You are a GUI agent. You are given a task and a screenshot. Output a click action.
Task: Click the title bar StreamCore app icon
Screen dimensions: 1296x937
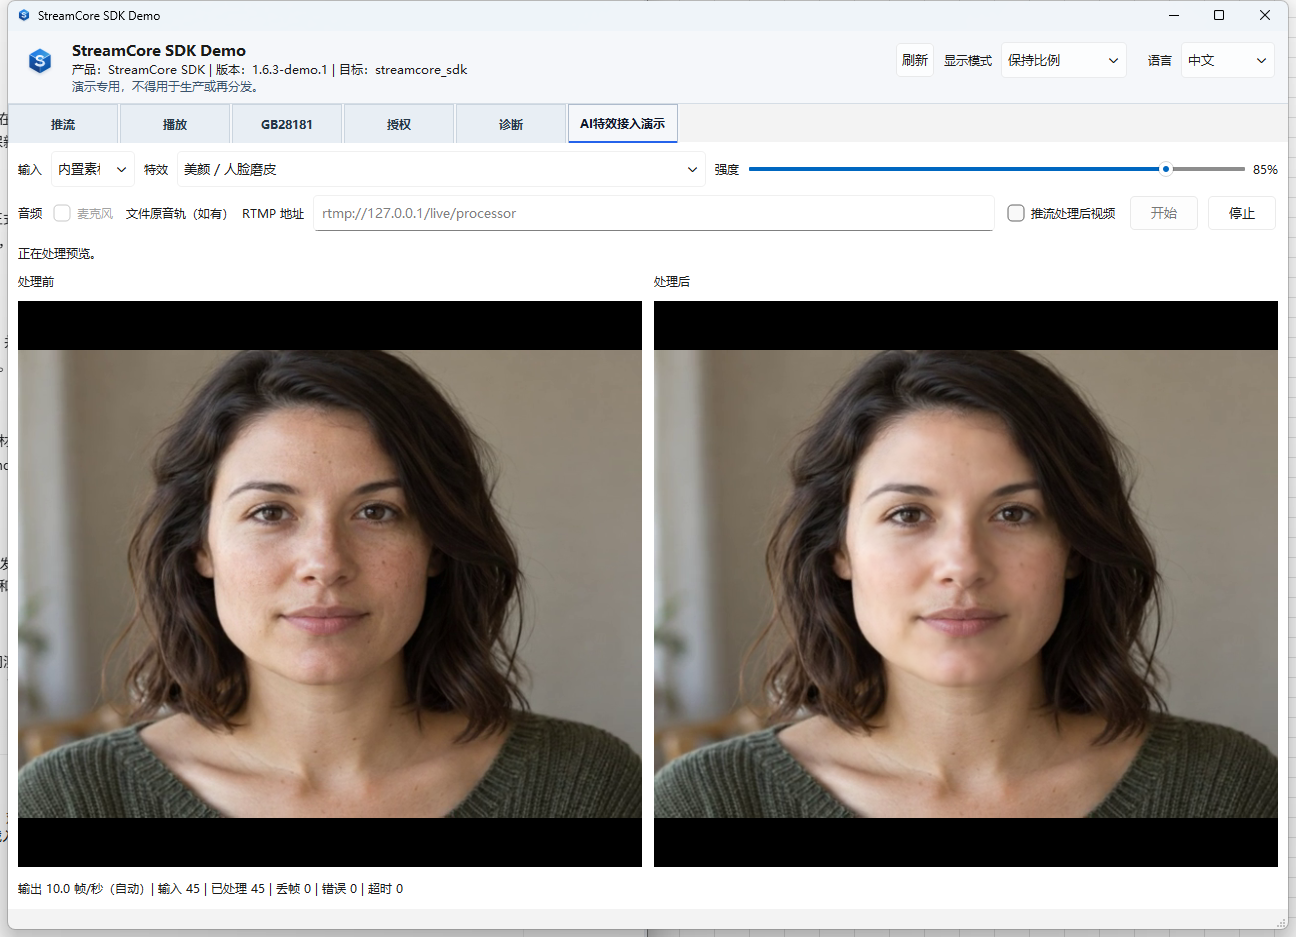click(24, 15)
